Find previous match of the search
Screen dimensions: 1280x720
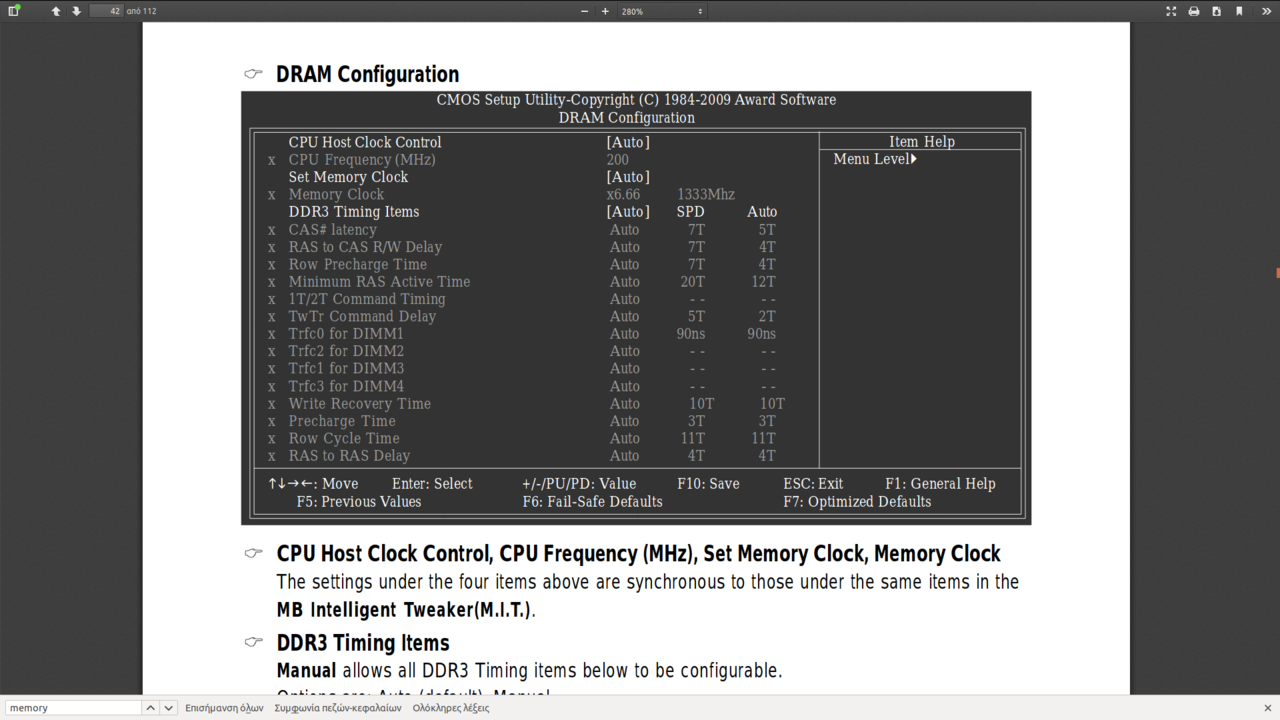click(150, 707)
